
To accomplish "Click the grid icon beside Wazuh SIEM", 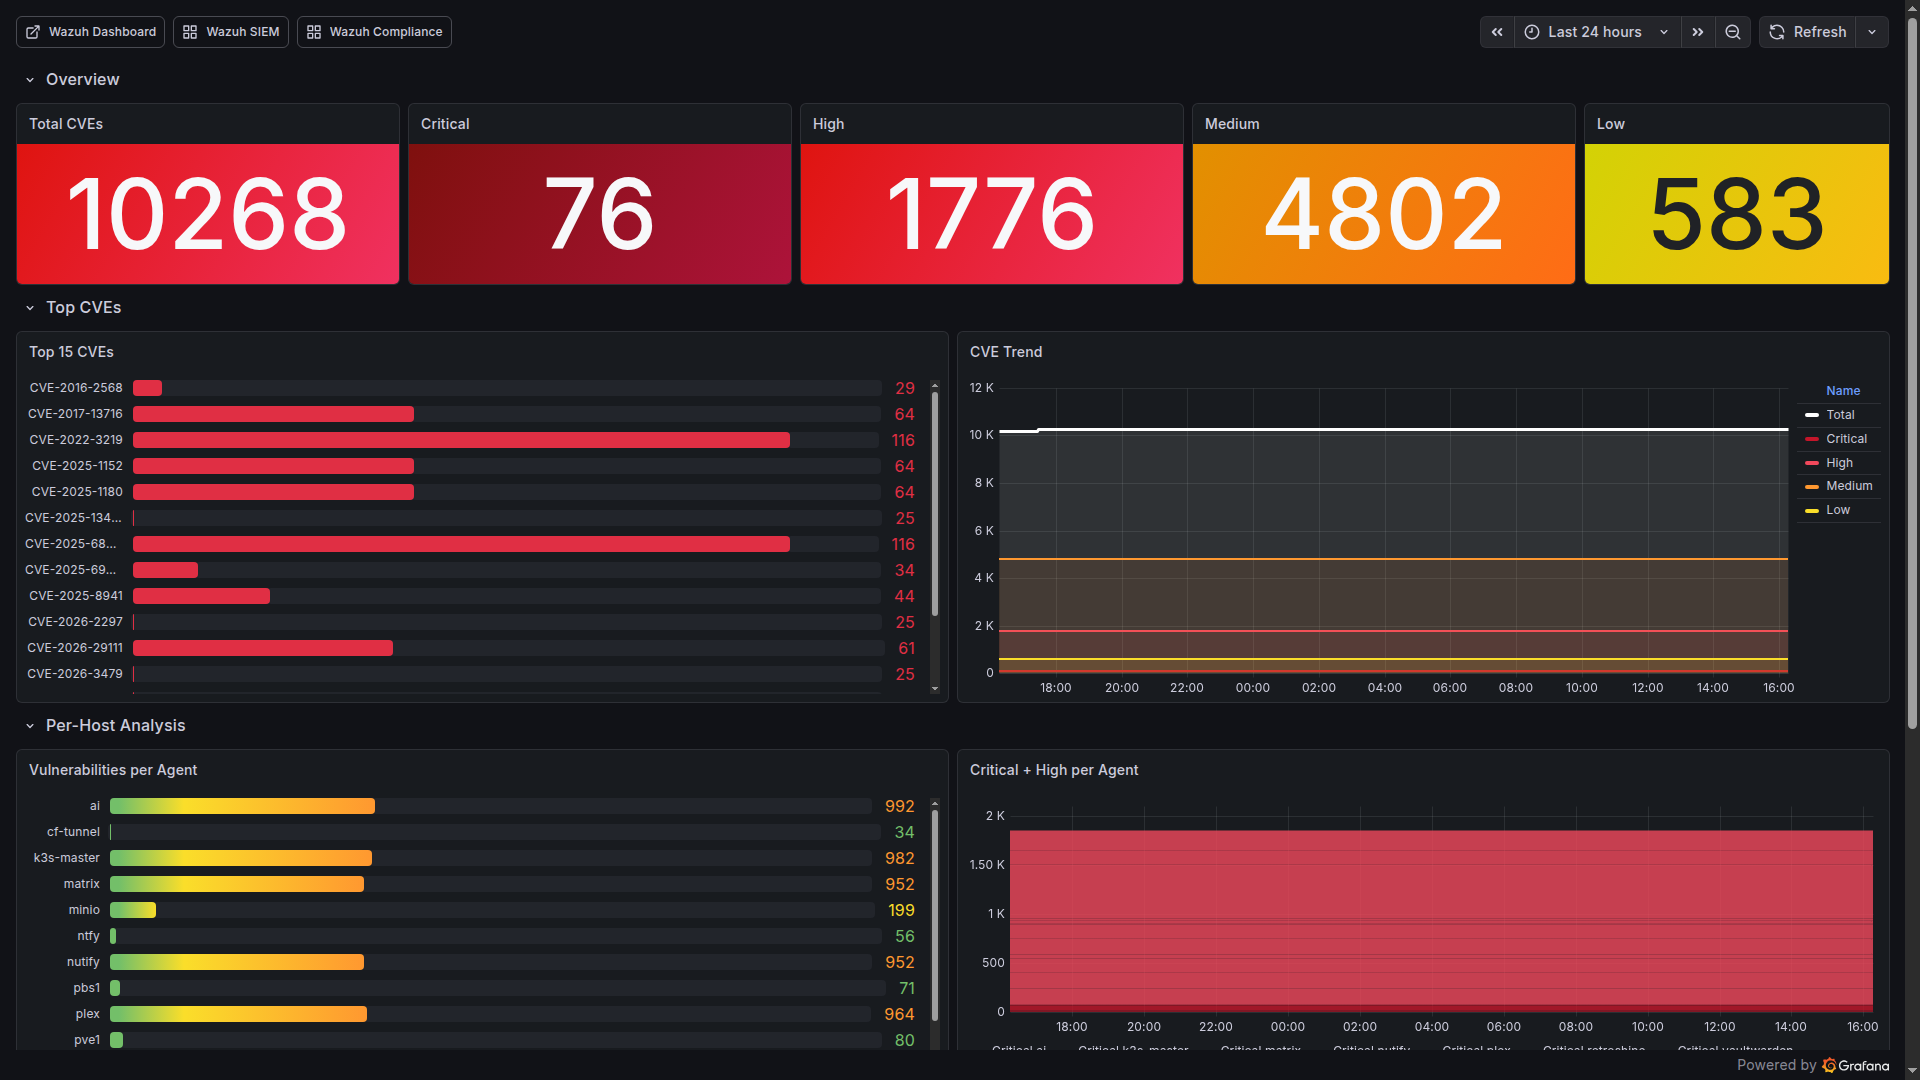I will point(190,32).
